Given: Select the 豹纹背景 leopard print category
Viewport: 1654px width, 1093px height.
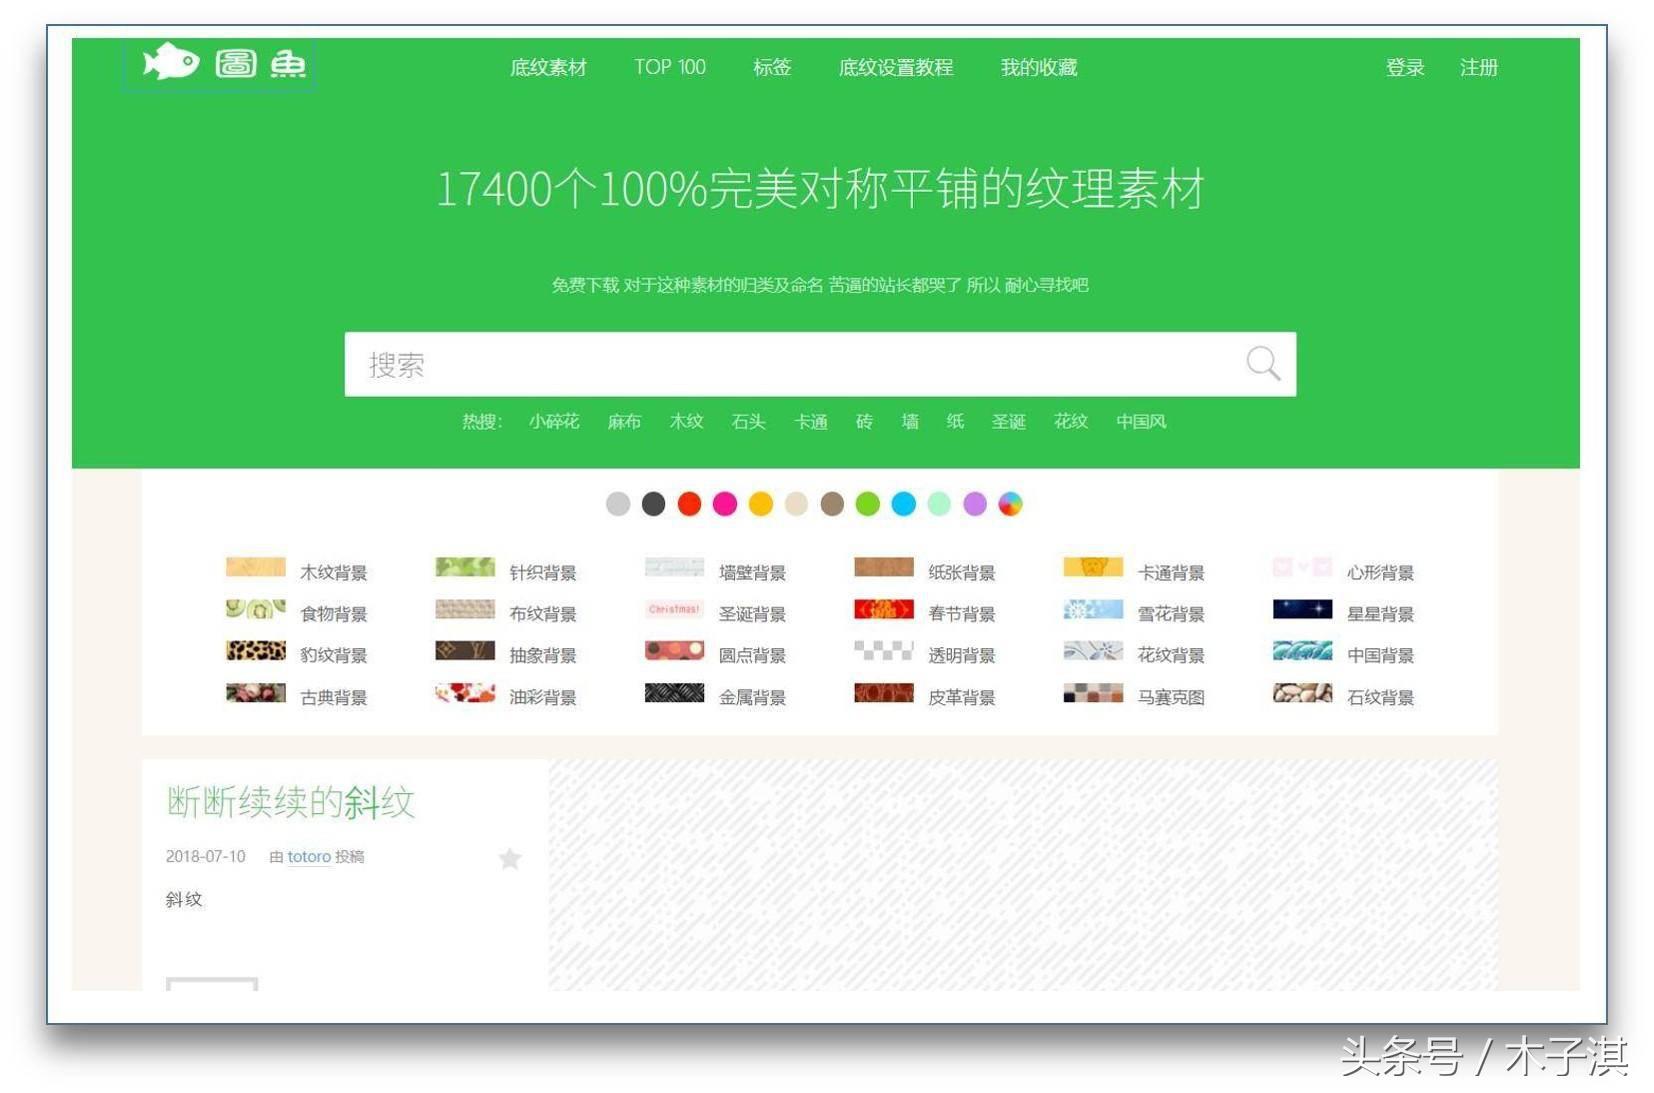Looking at the screenshot, I should pyautogui.click(x=255, y=652).
